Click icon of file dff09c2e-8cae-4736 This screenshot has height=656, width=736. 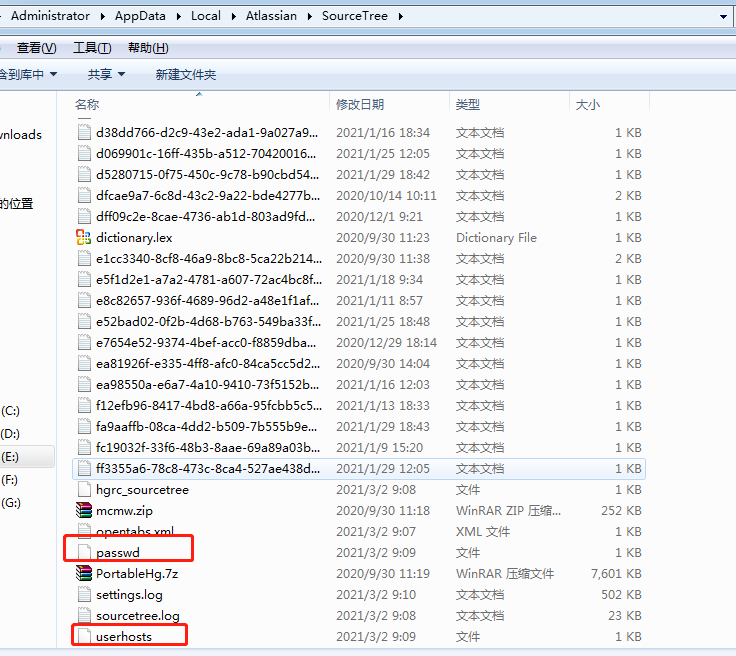[84, 216]
